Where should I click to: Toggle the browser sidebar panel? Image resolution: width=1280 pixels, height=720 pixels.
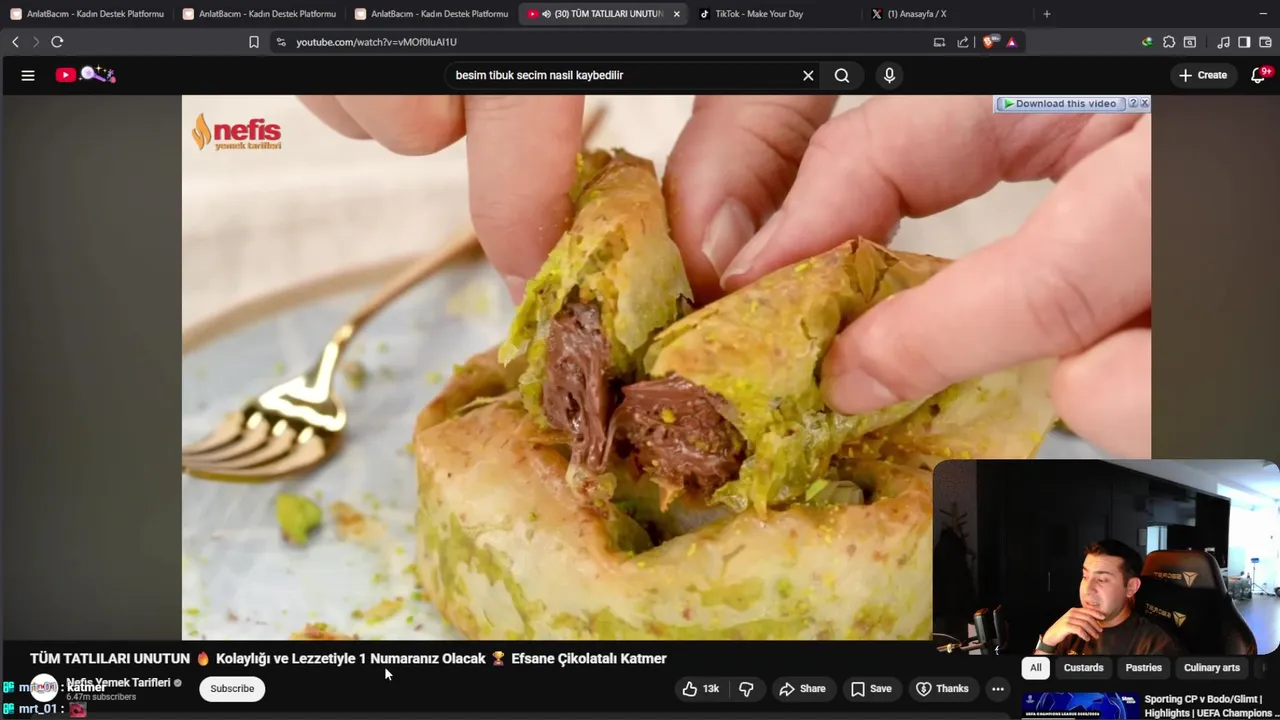[1244, 42]
